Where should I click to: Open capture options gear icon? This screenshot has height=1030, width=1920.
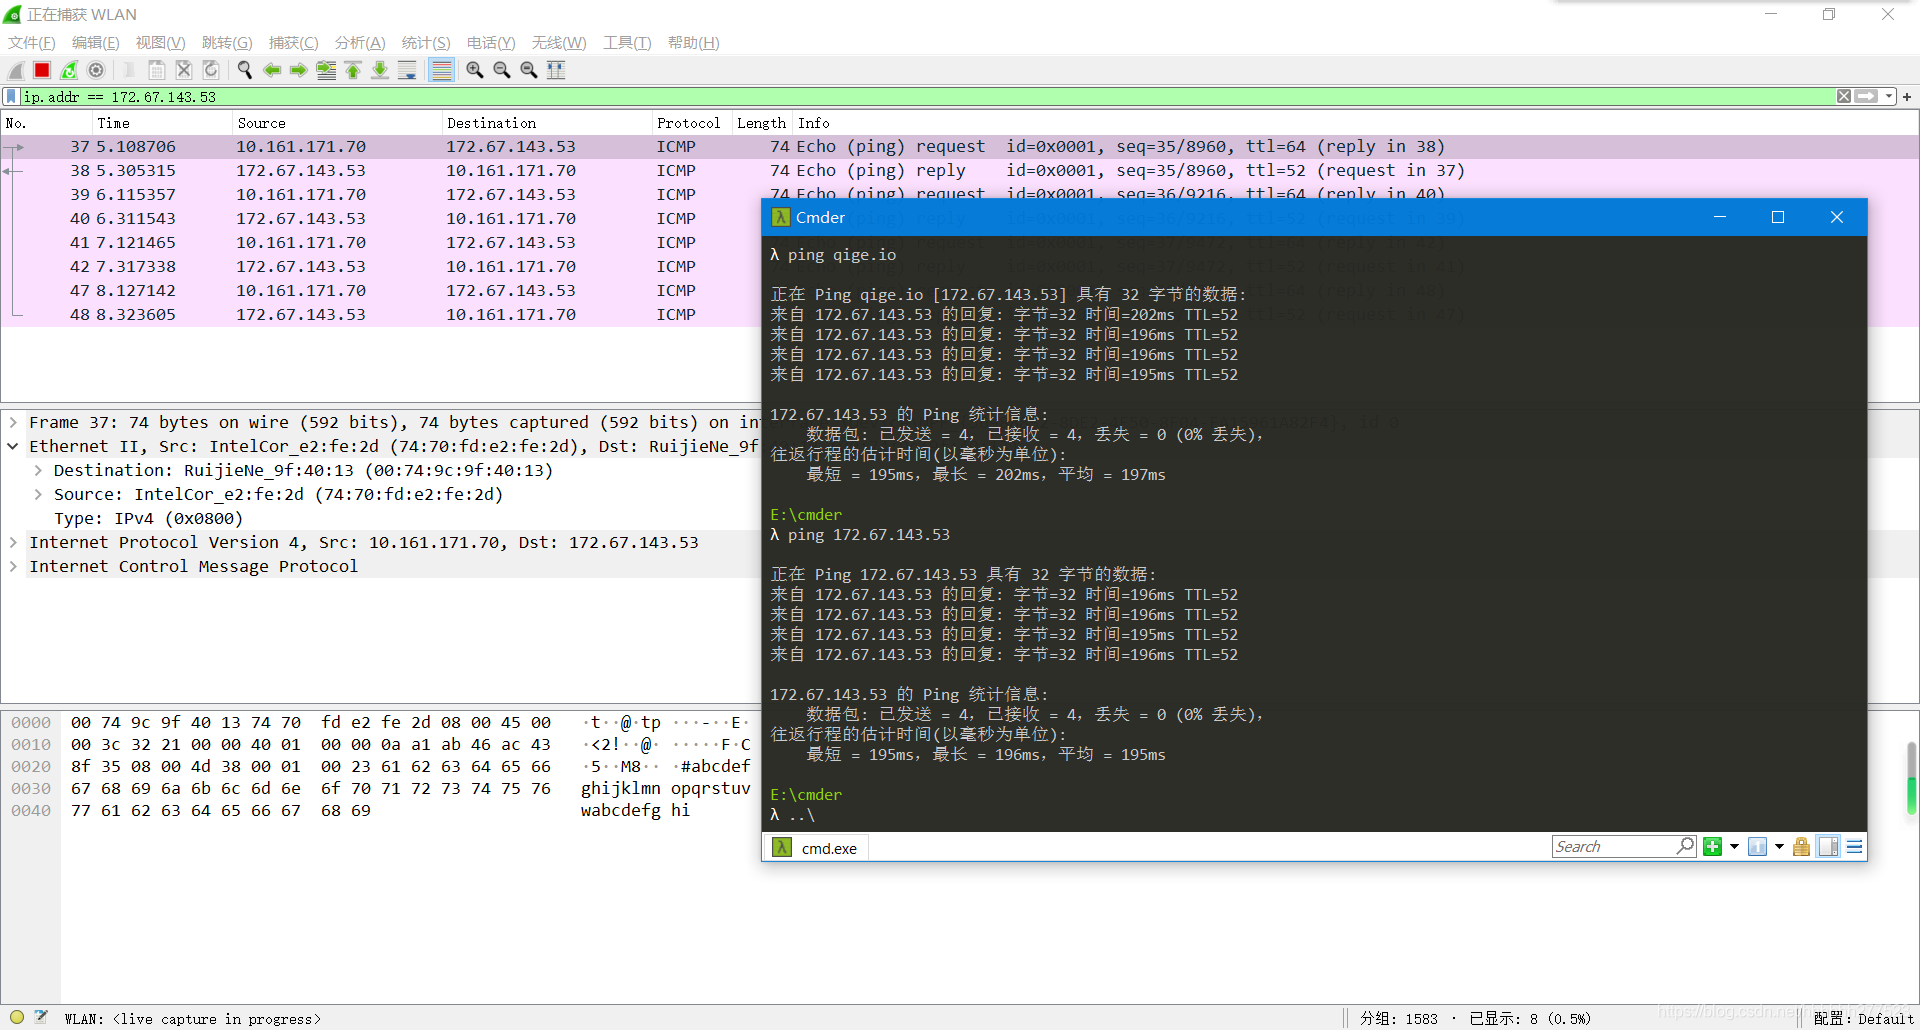96,70
